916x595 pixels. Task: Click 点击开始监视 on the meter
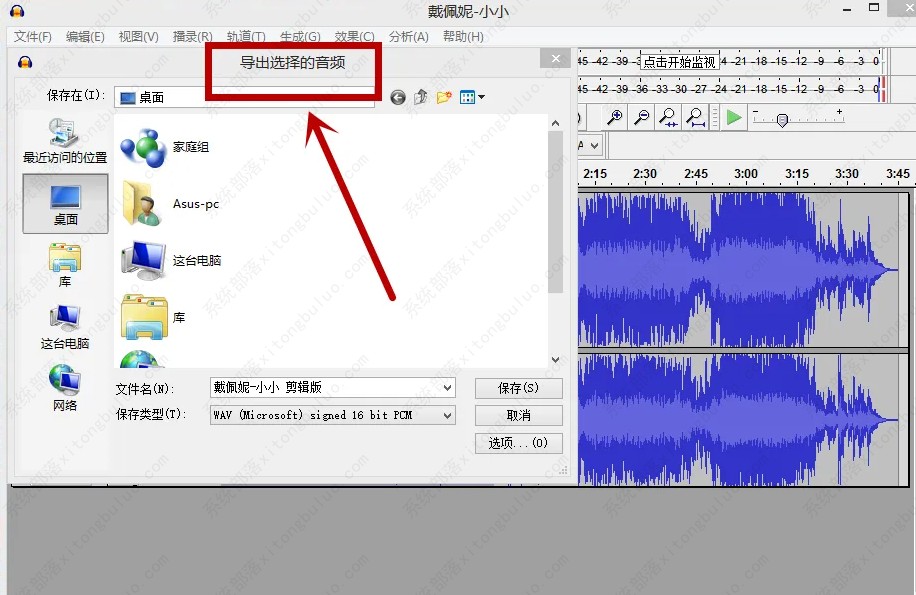click(680, 62)
